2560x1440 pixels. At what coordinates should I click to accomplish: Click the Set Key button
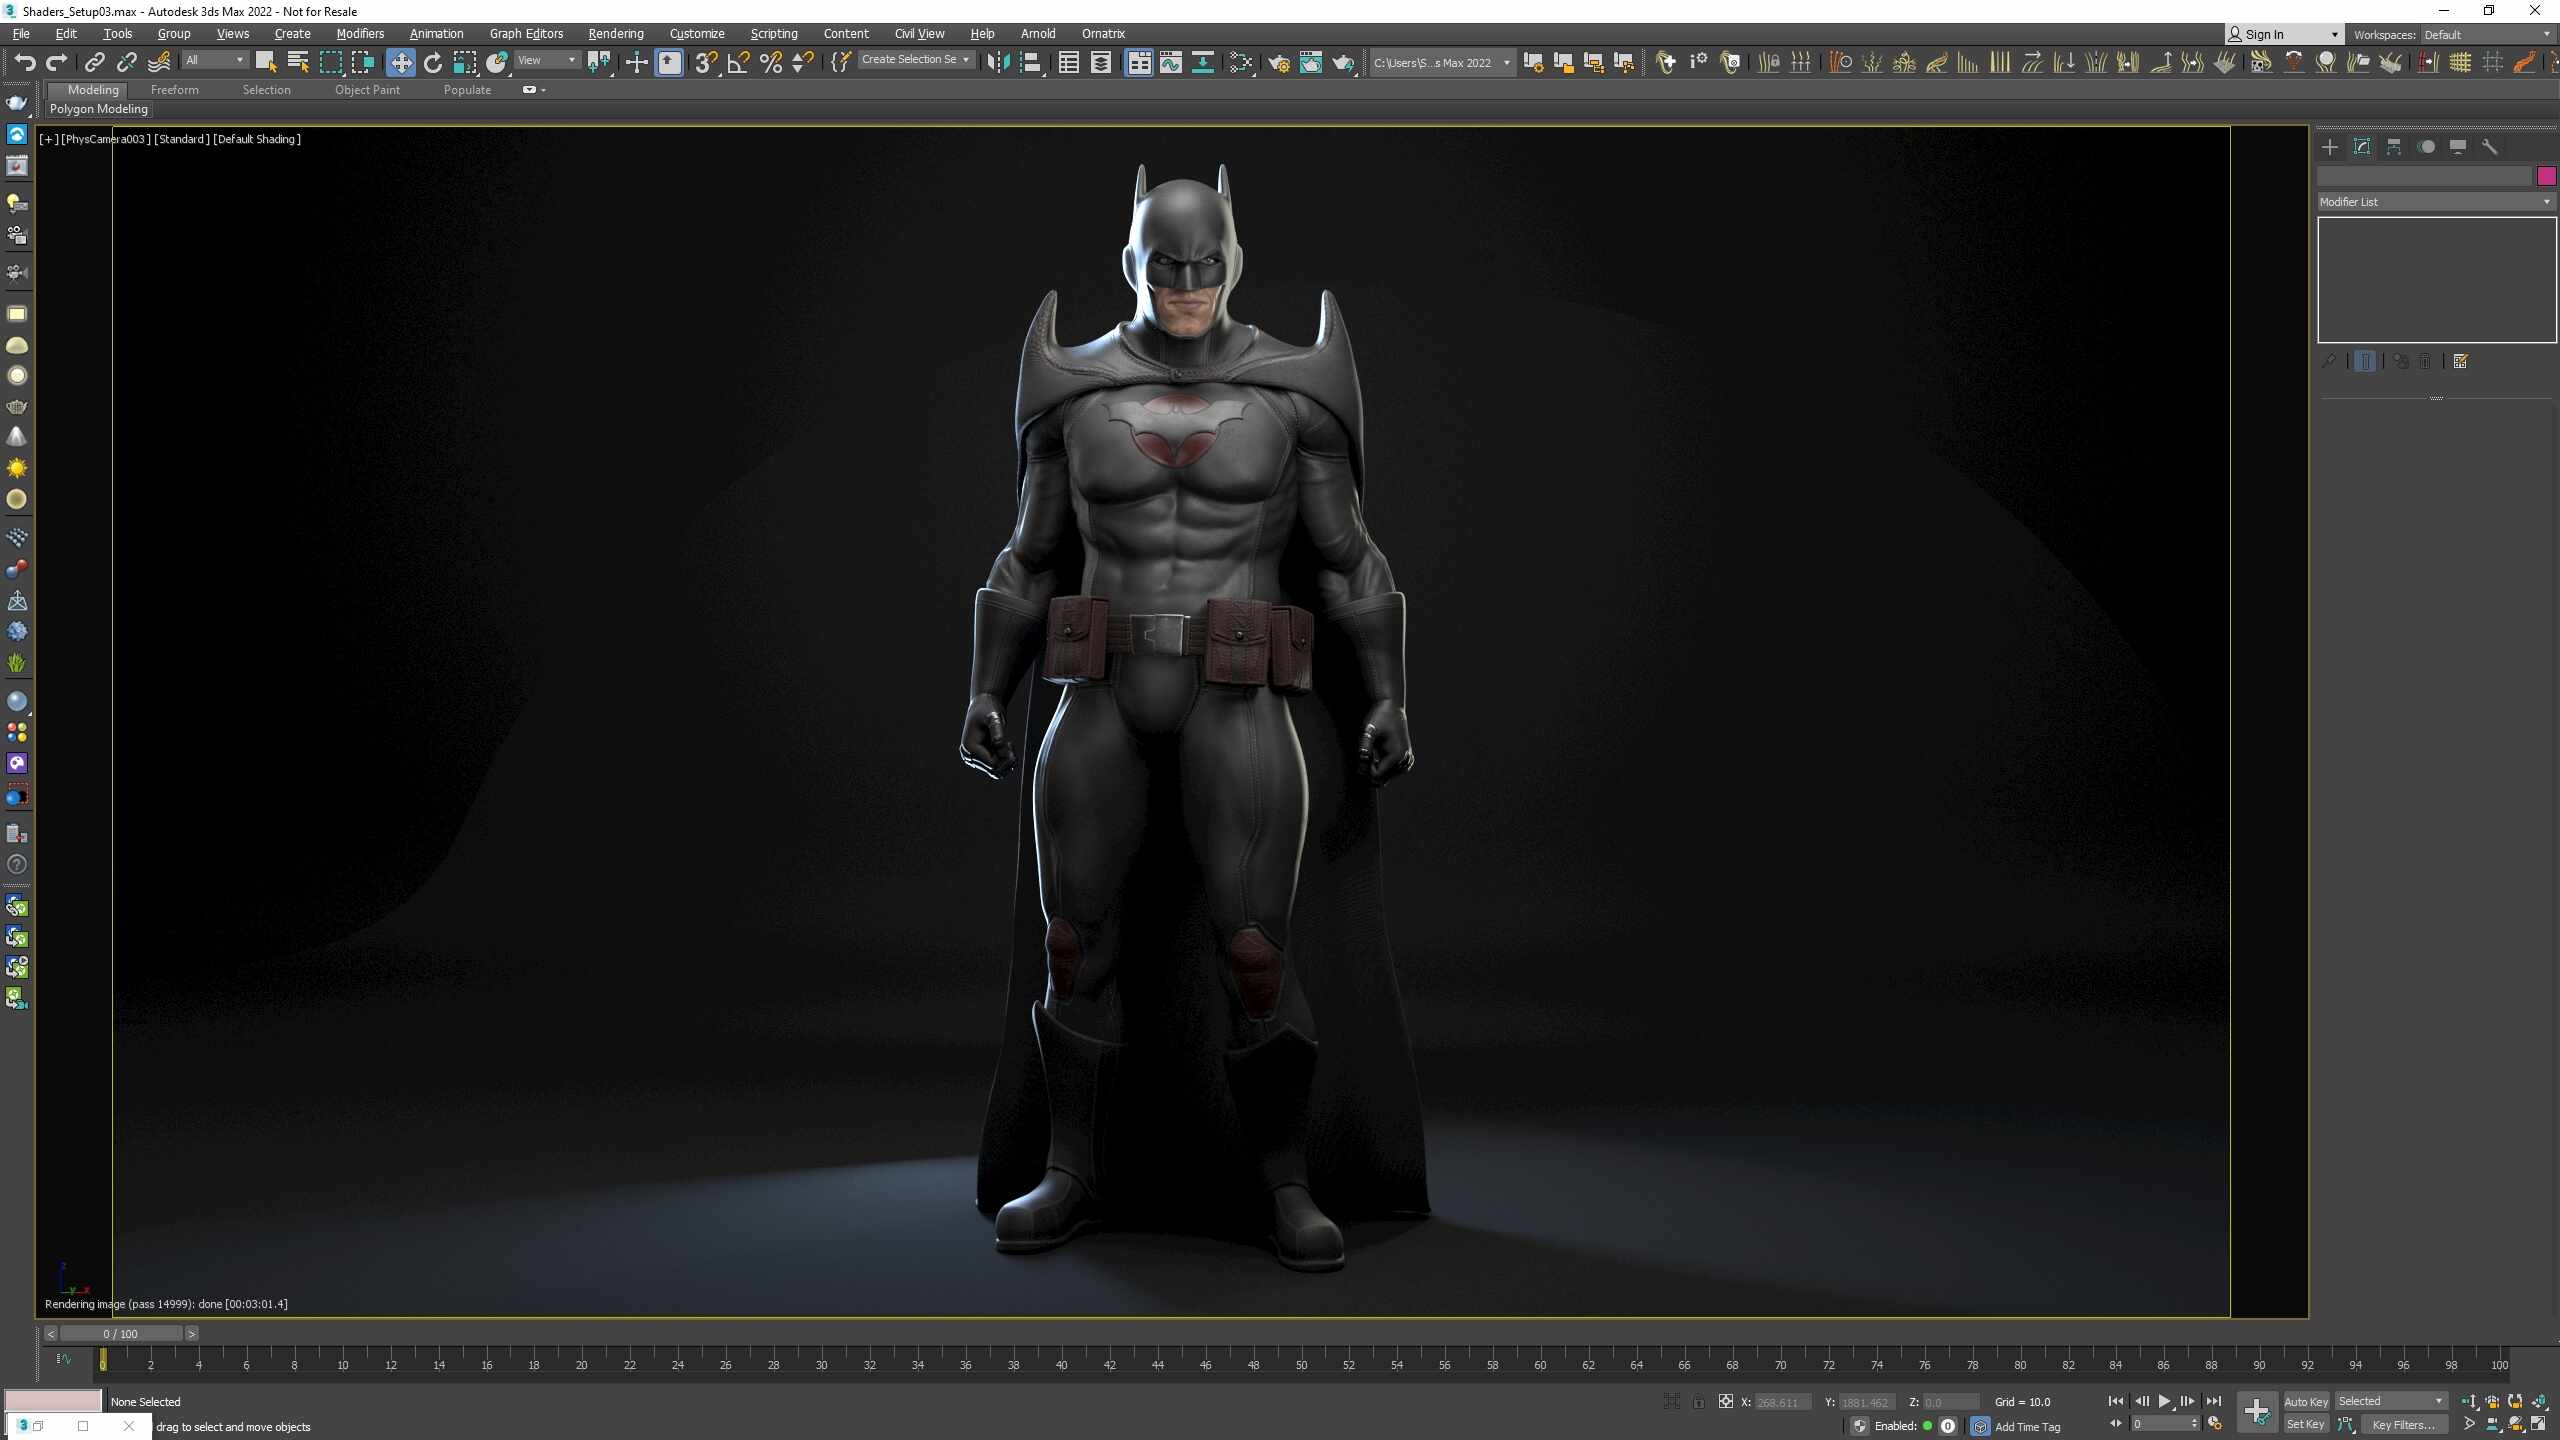tap(2305, 1425)
